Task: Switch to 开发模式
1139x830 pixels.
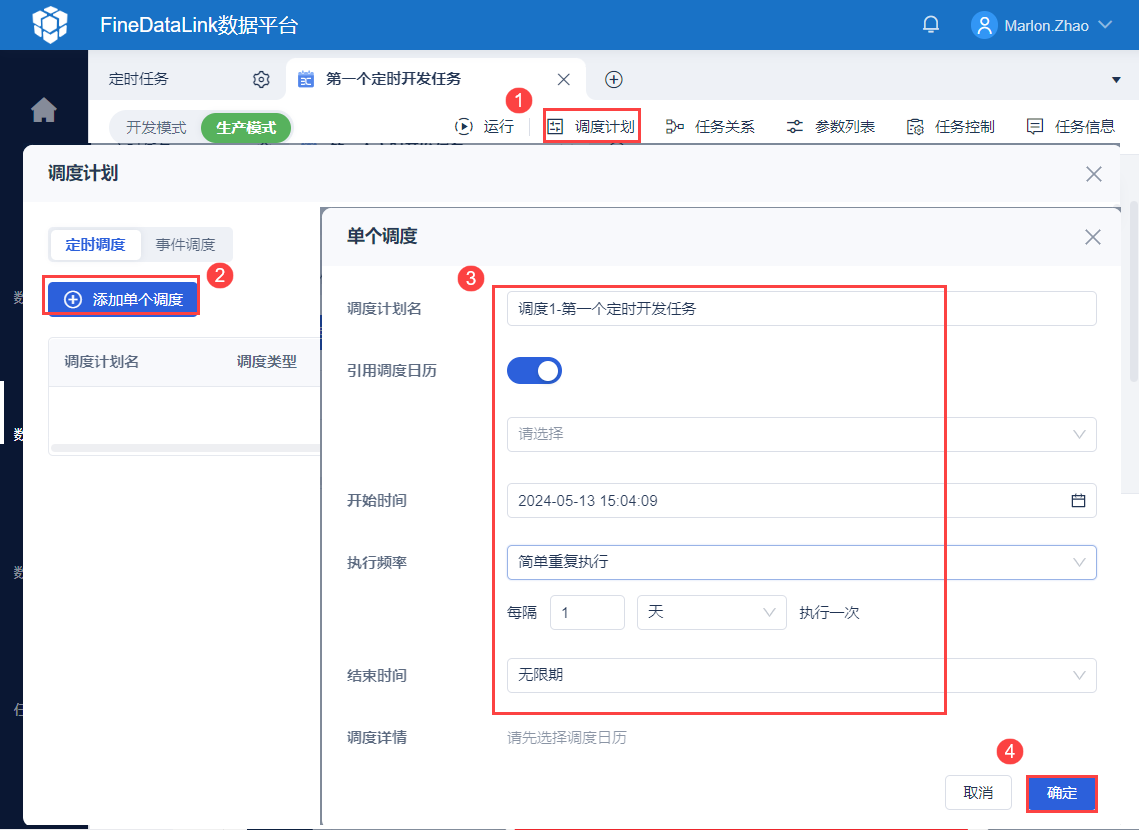Action: pyautogui.click(x=156, y=127)
